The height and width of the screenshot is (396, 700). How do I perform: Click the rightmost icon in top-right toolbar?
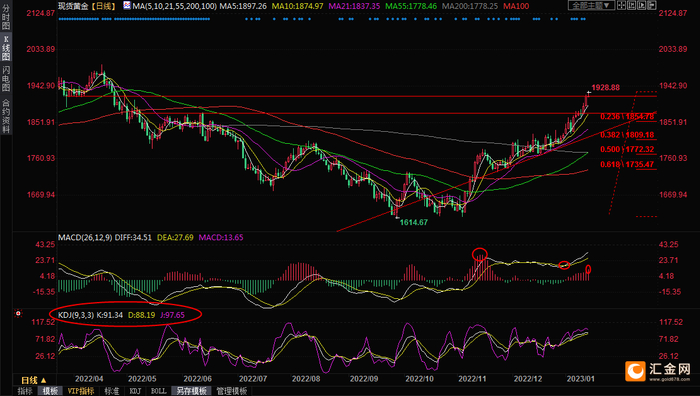tap(651, 5)
